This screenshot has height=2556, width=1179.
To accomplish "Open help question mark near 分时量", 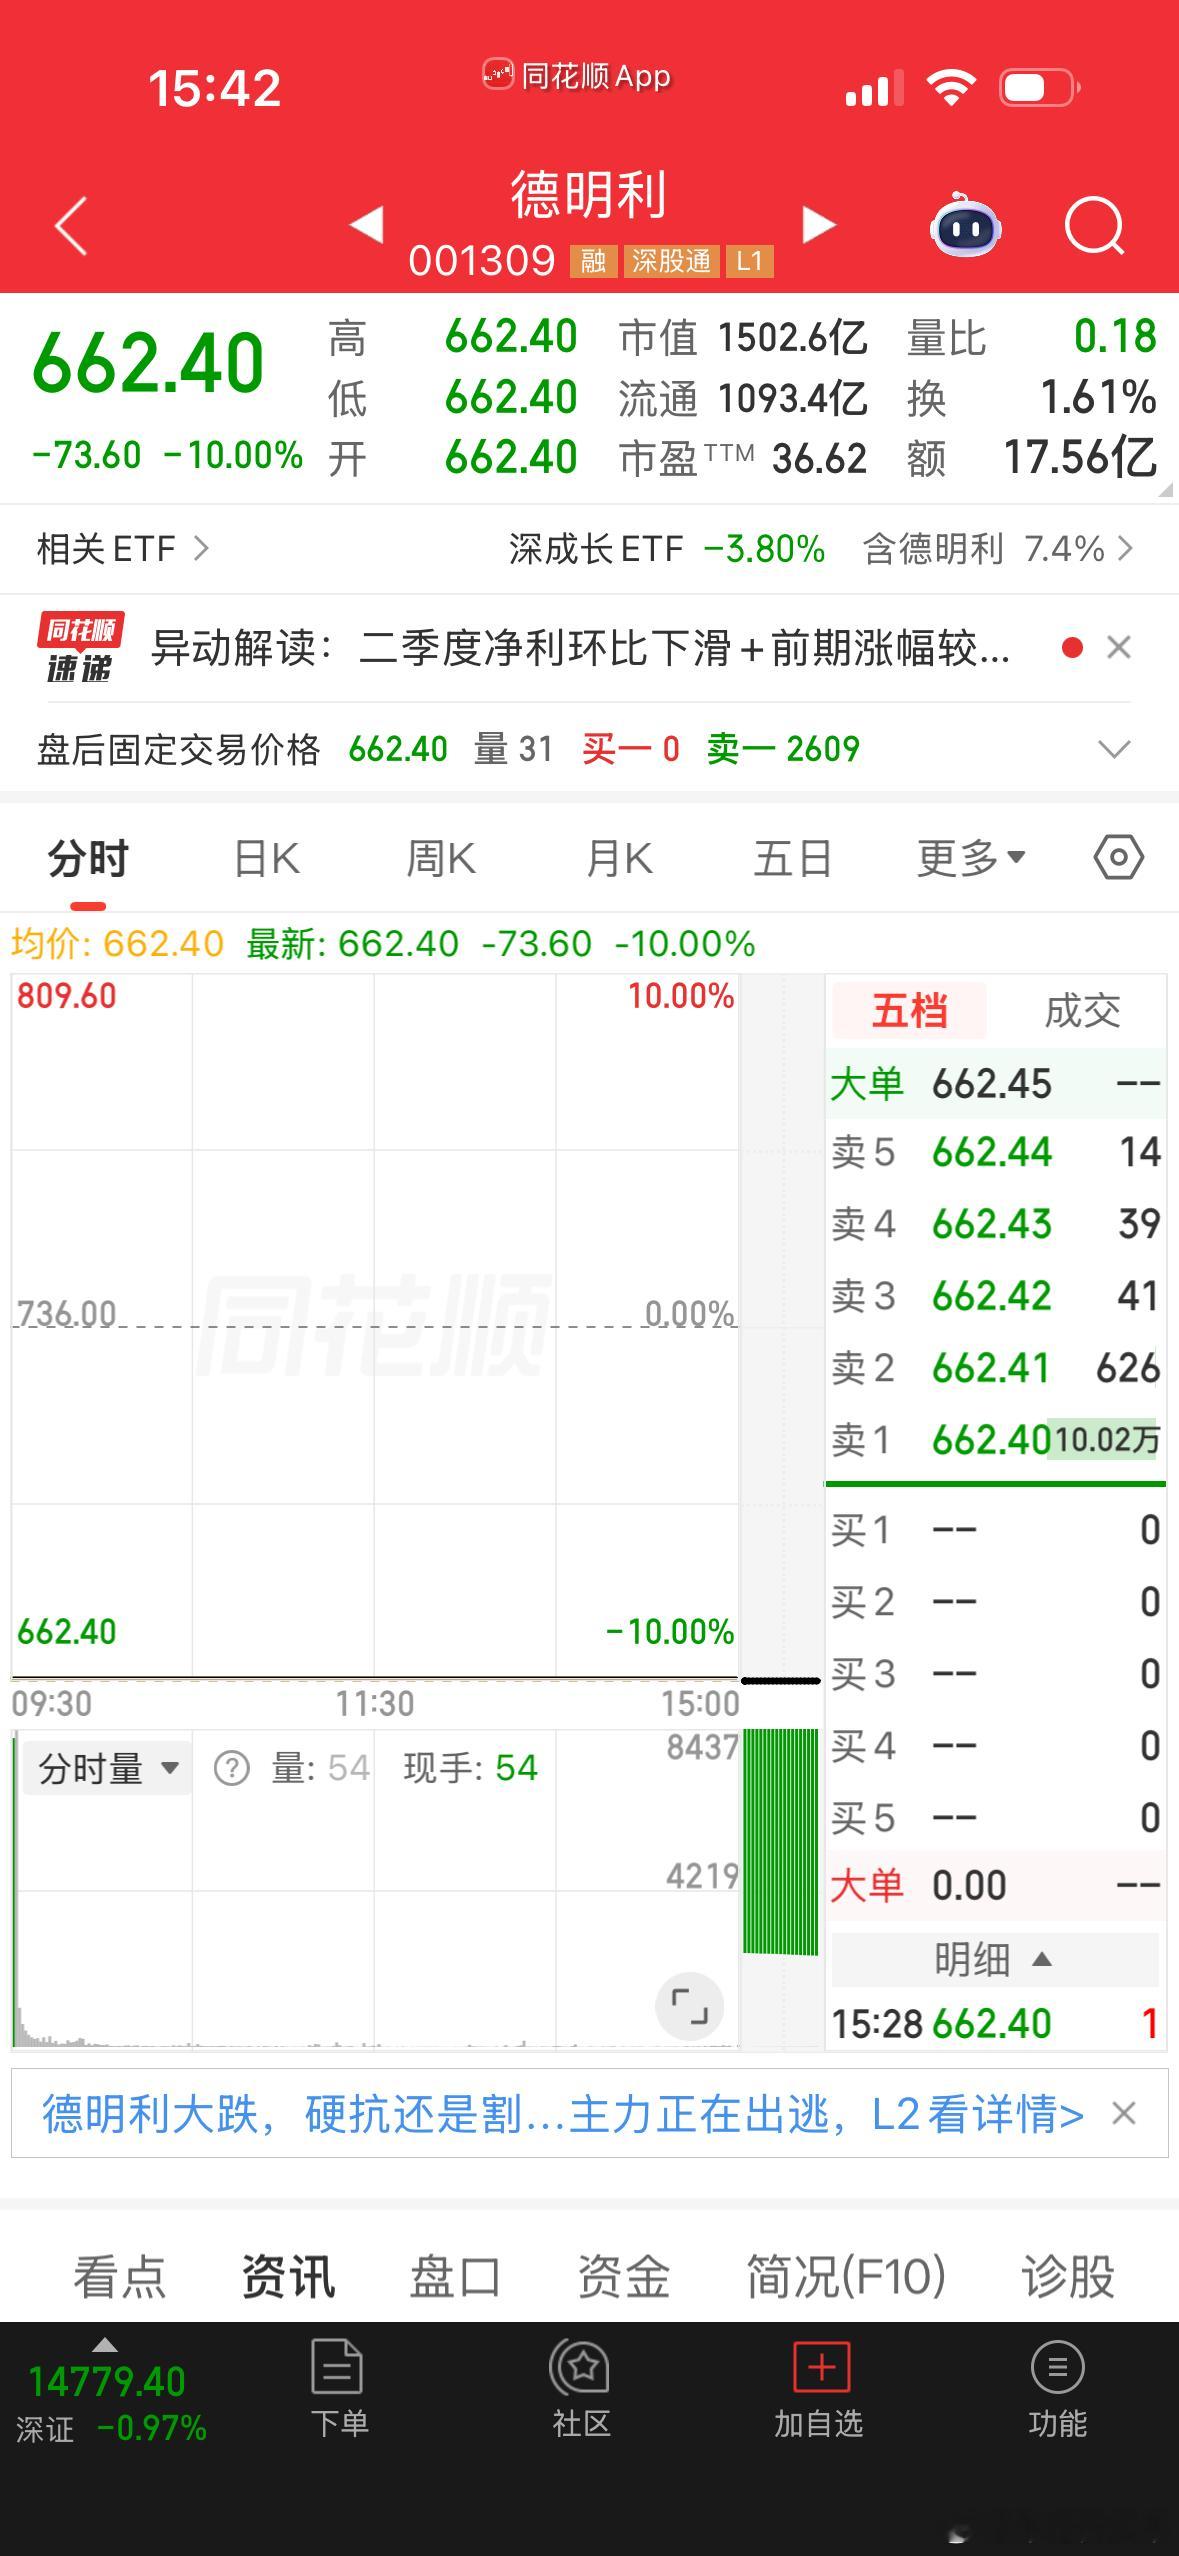I will pyautogui.click(x=232, y=1769).
